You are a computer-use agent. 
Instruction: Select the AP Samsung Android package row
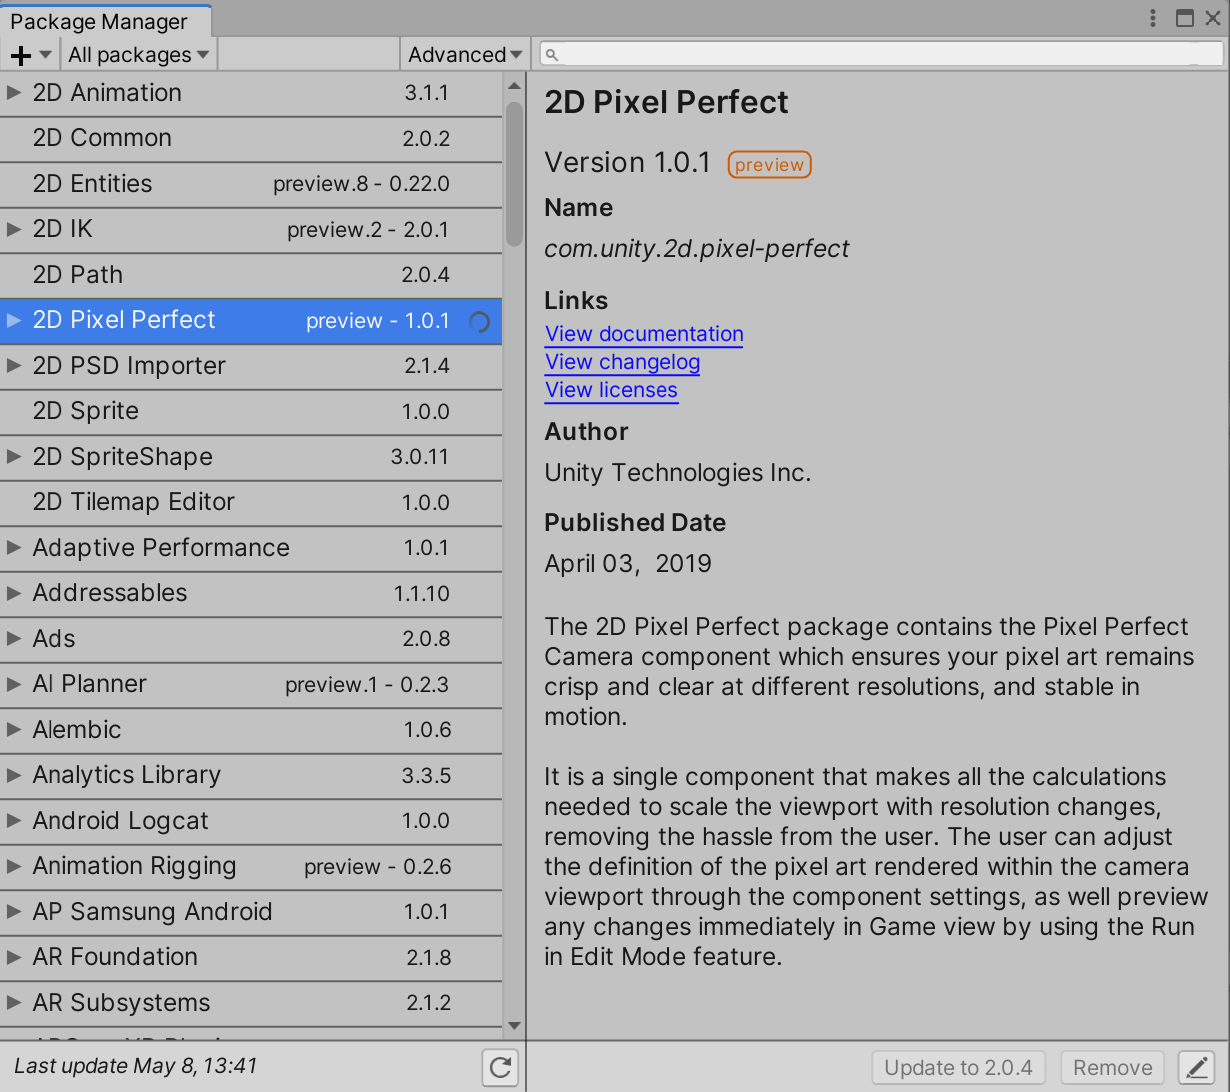(251, 912)
